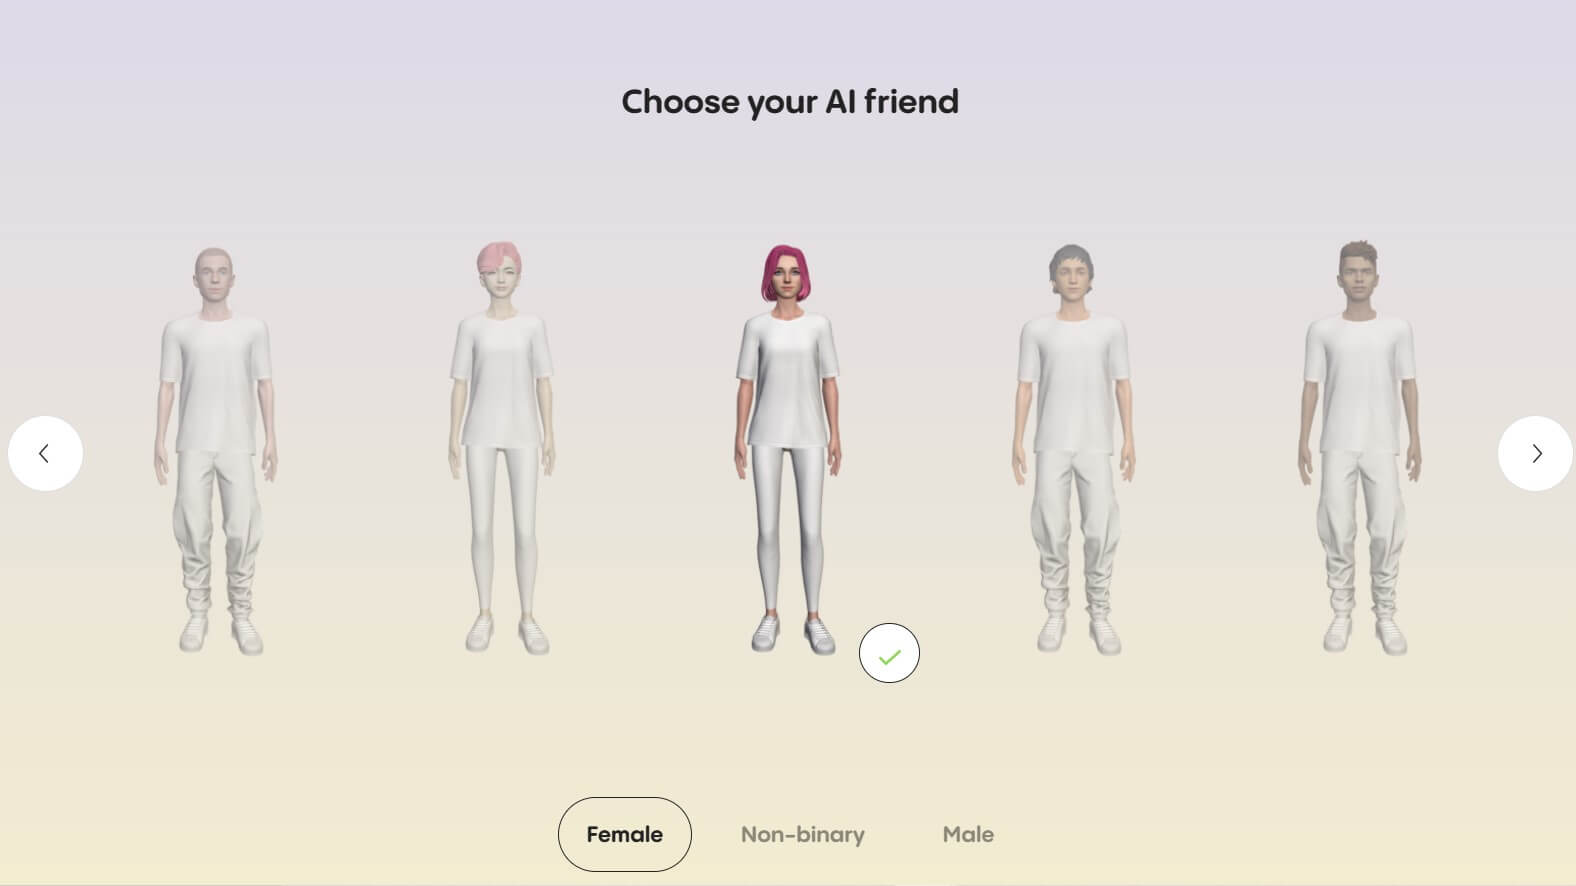This screenshot has width=1576, height=886.
Task: Click the "Choose your AI friend" heading
Action: pyautogui.click(x=790, y=102)
